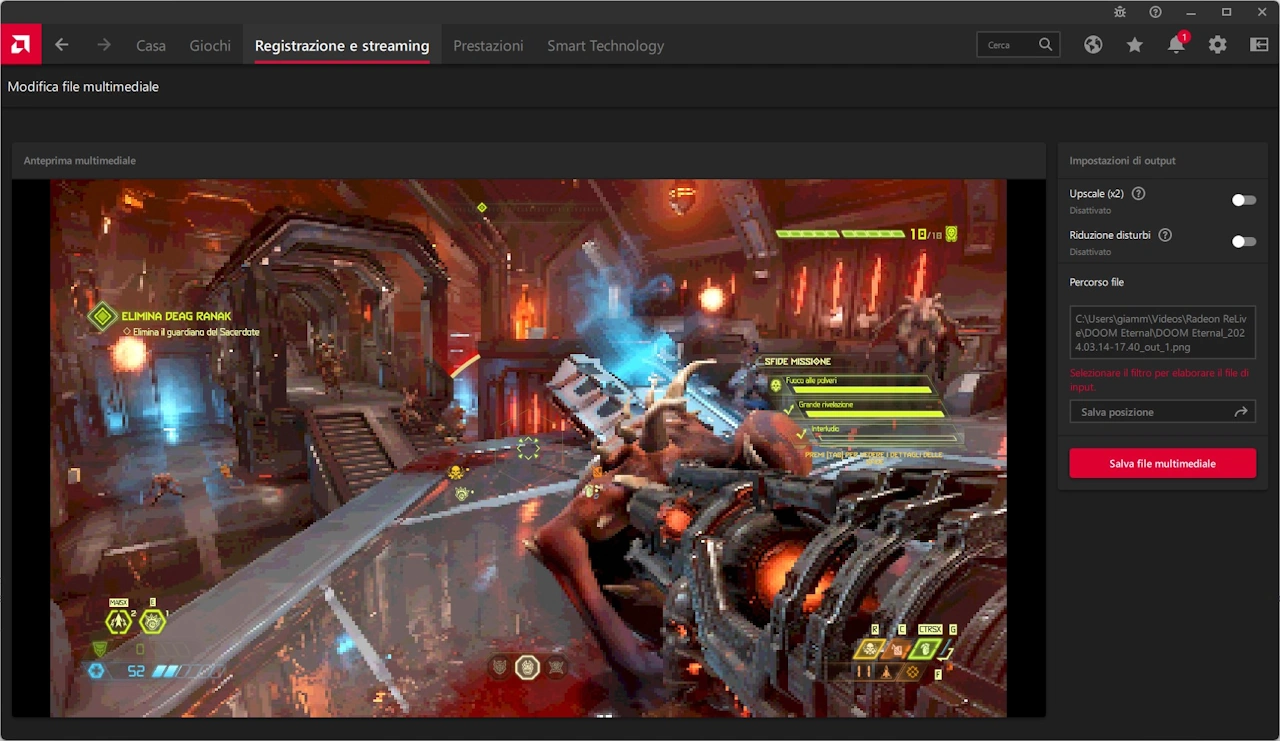This screenshot has width=1280, height=741.
Task: Toggle the sidebar panel icon
Action: [1259, 45]
